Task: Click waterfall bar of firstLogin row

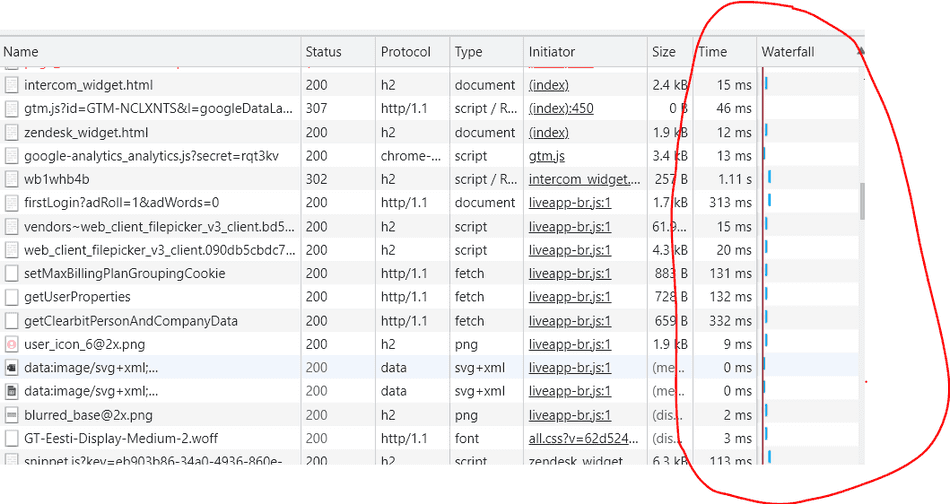Action: coord(769,200)
